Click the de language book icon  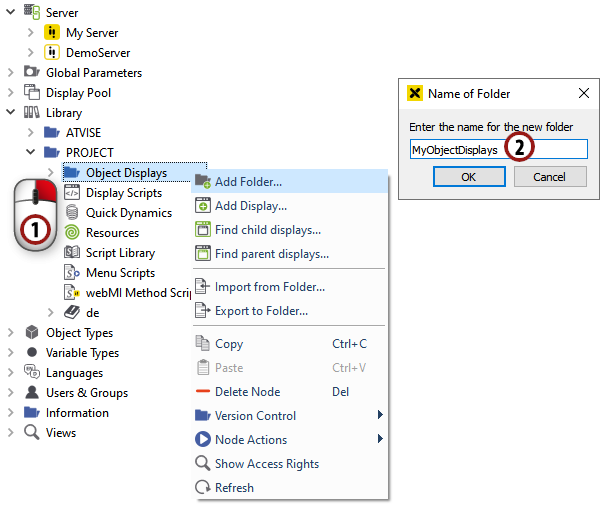(x=72, y=312)
